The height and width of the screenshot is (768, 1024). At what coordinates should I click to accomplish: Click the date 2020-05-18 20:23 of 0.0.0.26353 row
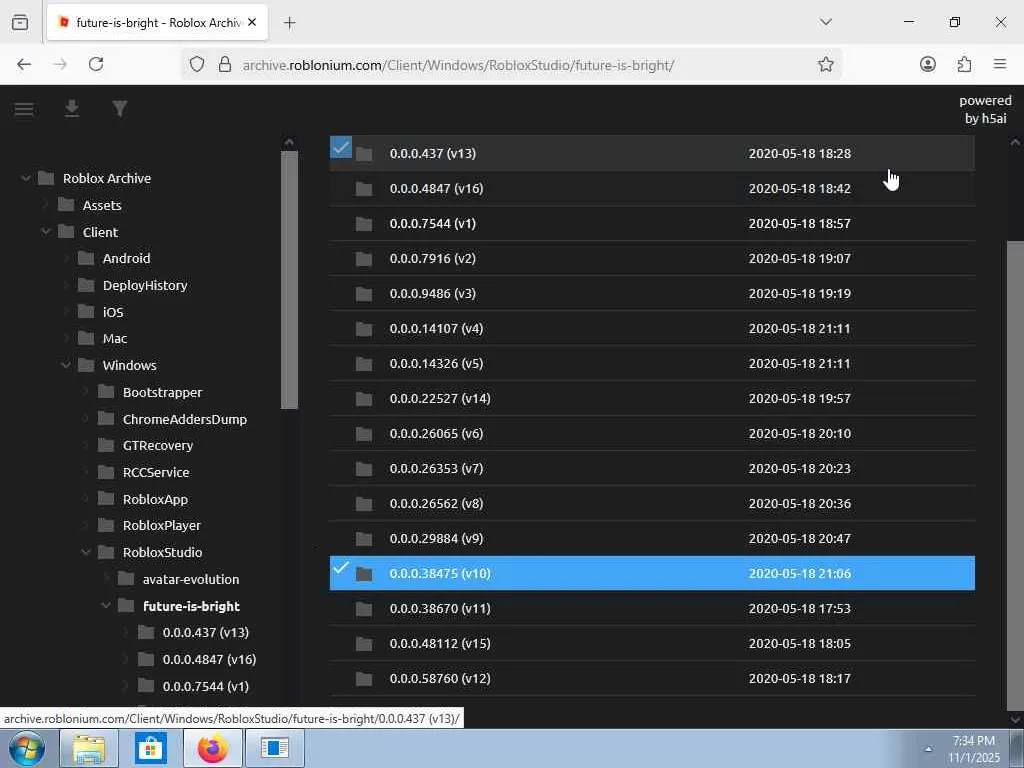coord(799,469)
